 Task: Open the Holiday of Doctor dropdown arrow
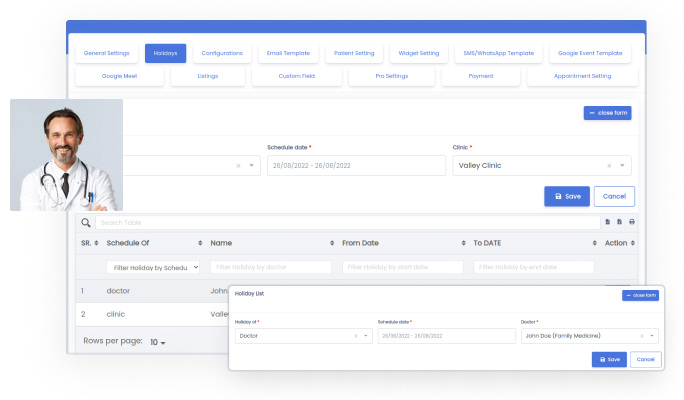coord(366,336)
